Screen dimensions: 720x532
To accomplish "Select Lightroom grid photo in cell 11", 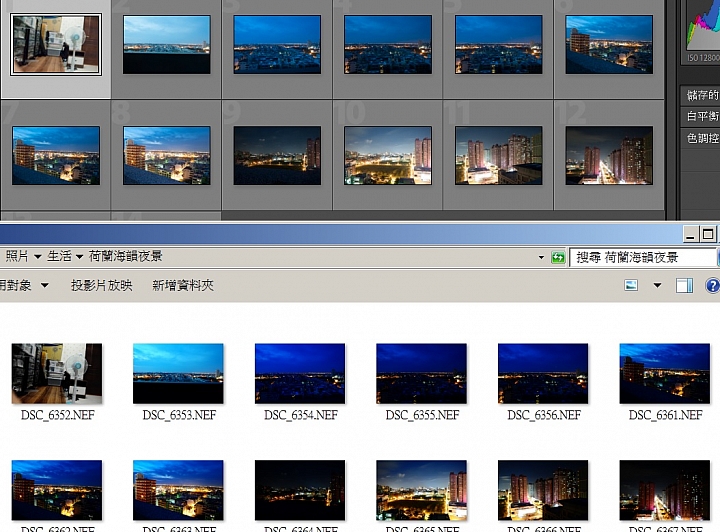I will [499, 156].
